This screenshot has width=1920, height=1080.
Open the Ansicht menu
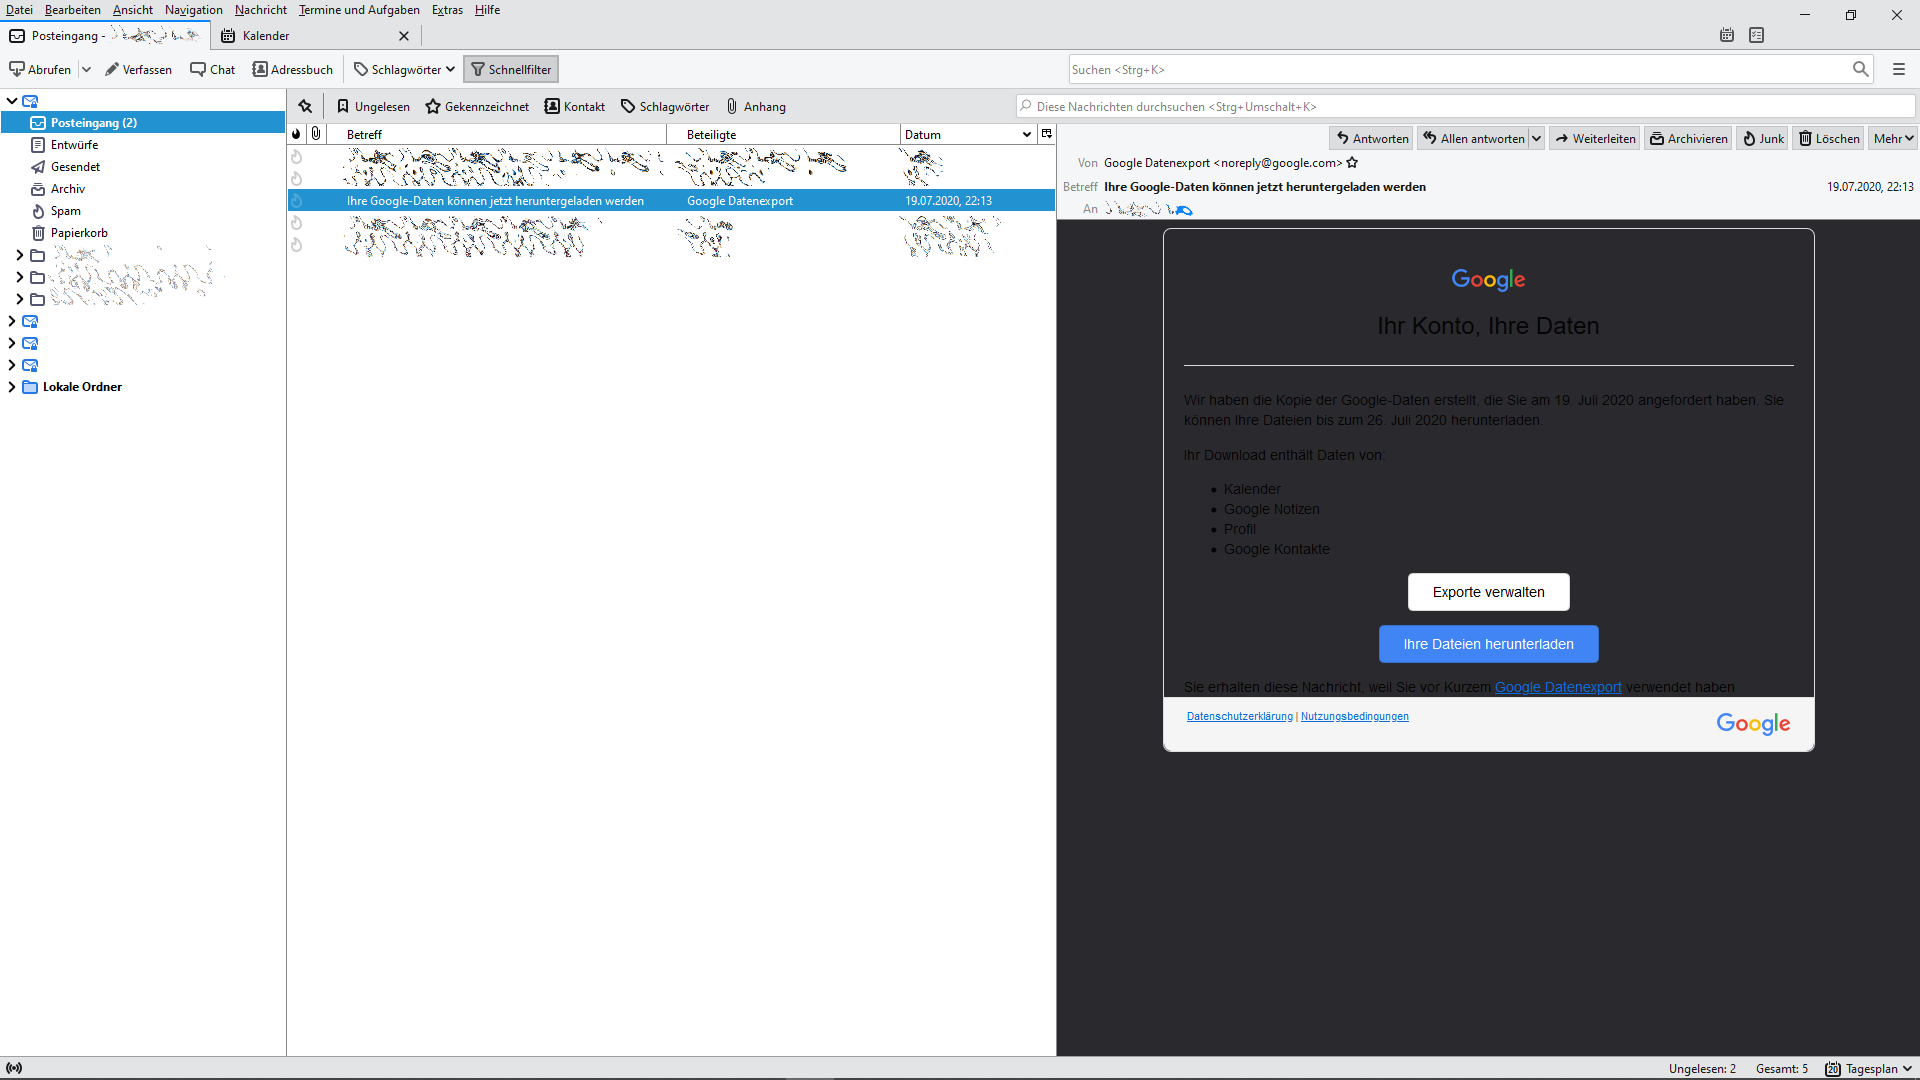point(133,10)
